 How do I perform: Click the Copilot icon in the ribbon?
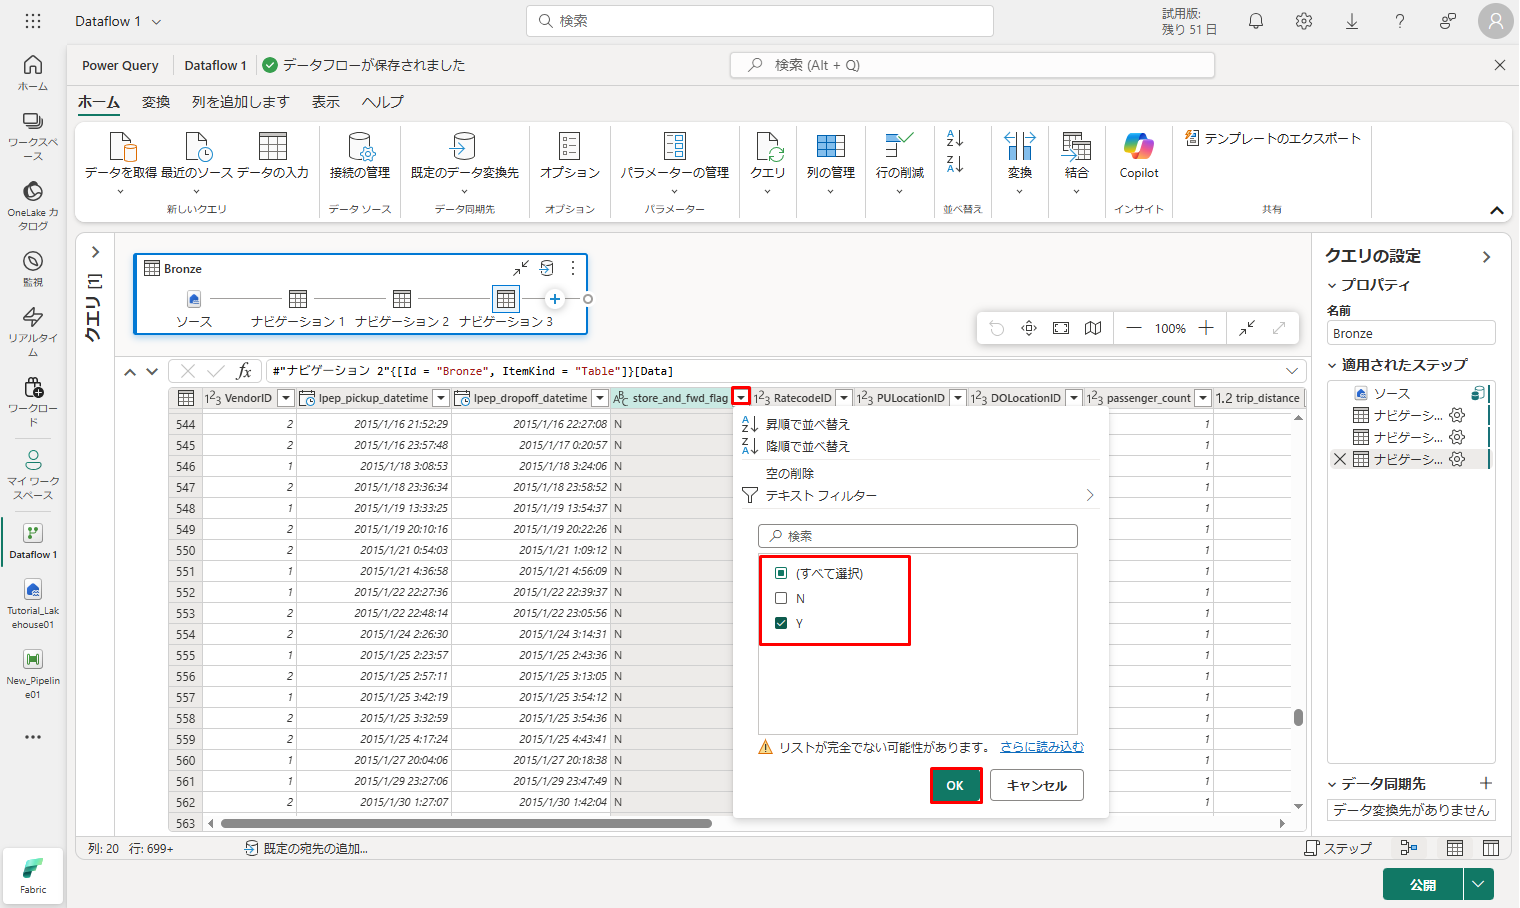(x=1138, y=148)
